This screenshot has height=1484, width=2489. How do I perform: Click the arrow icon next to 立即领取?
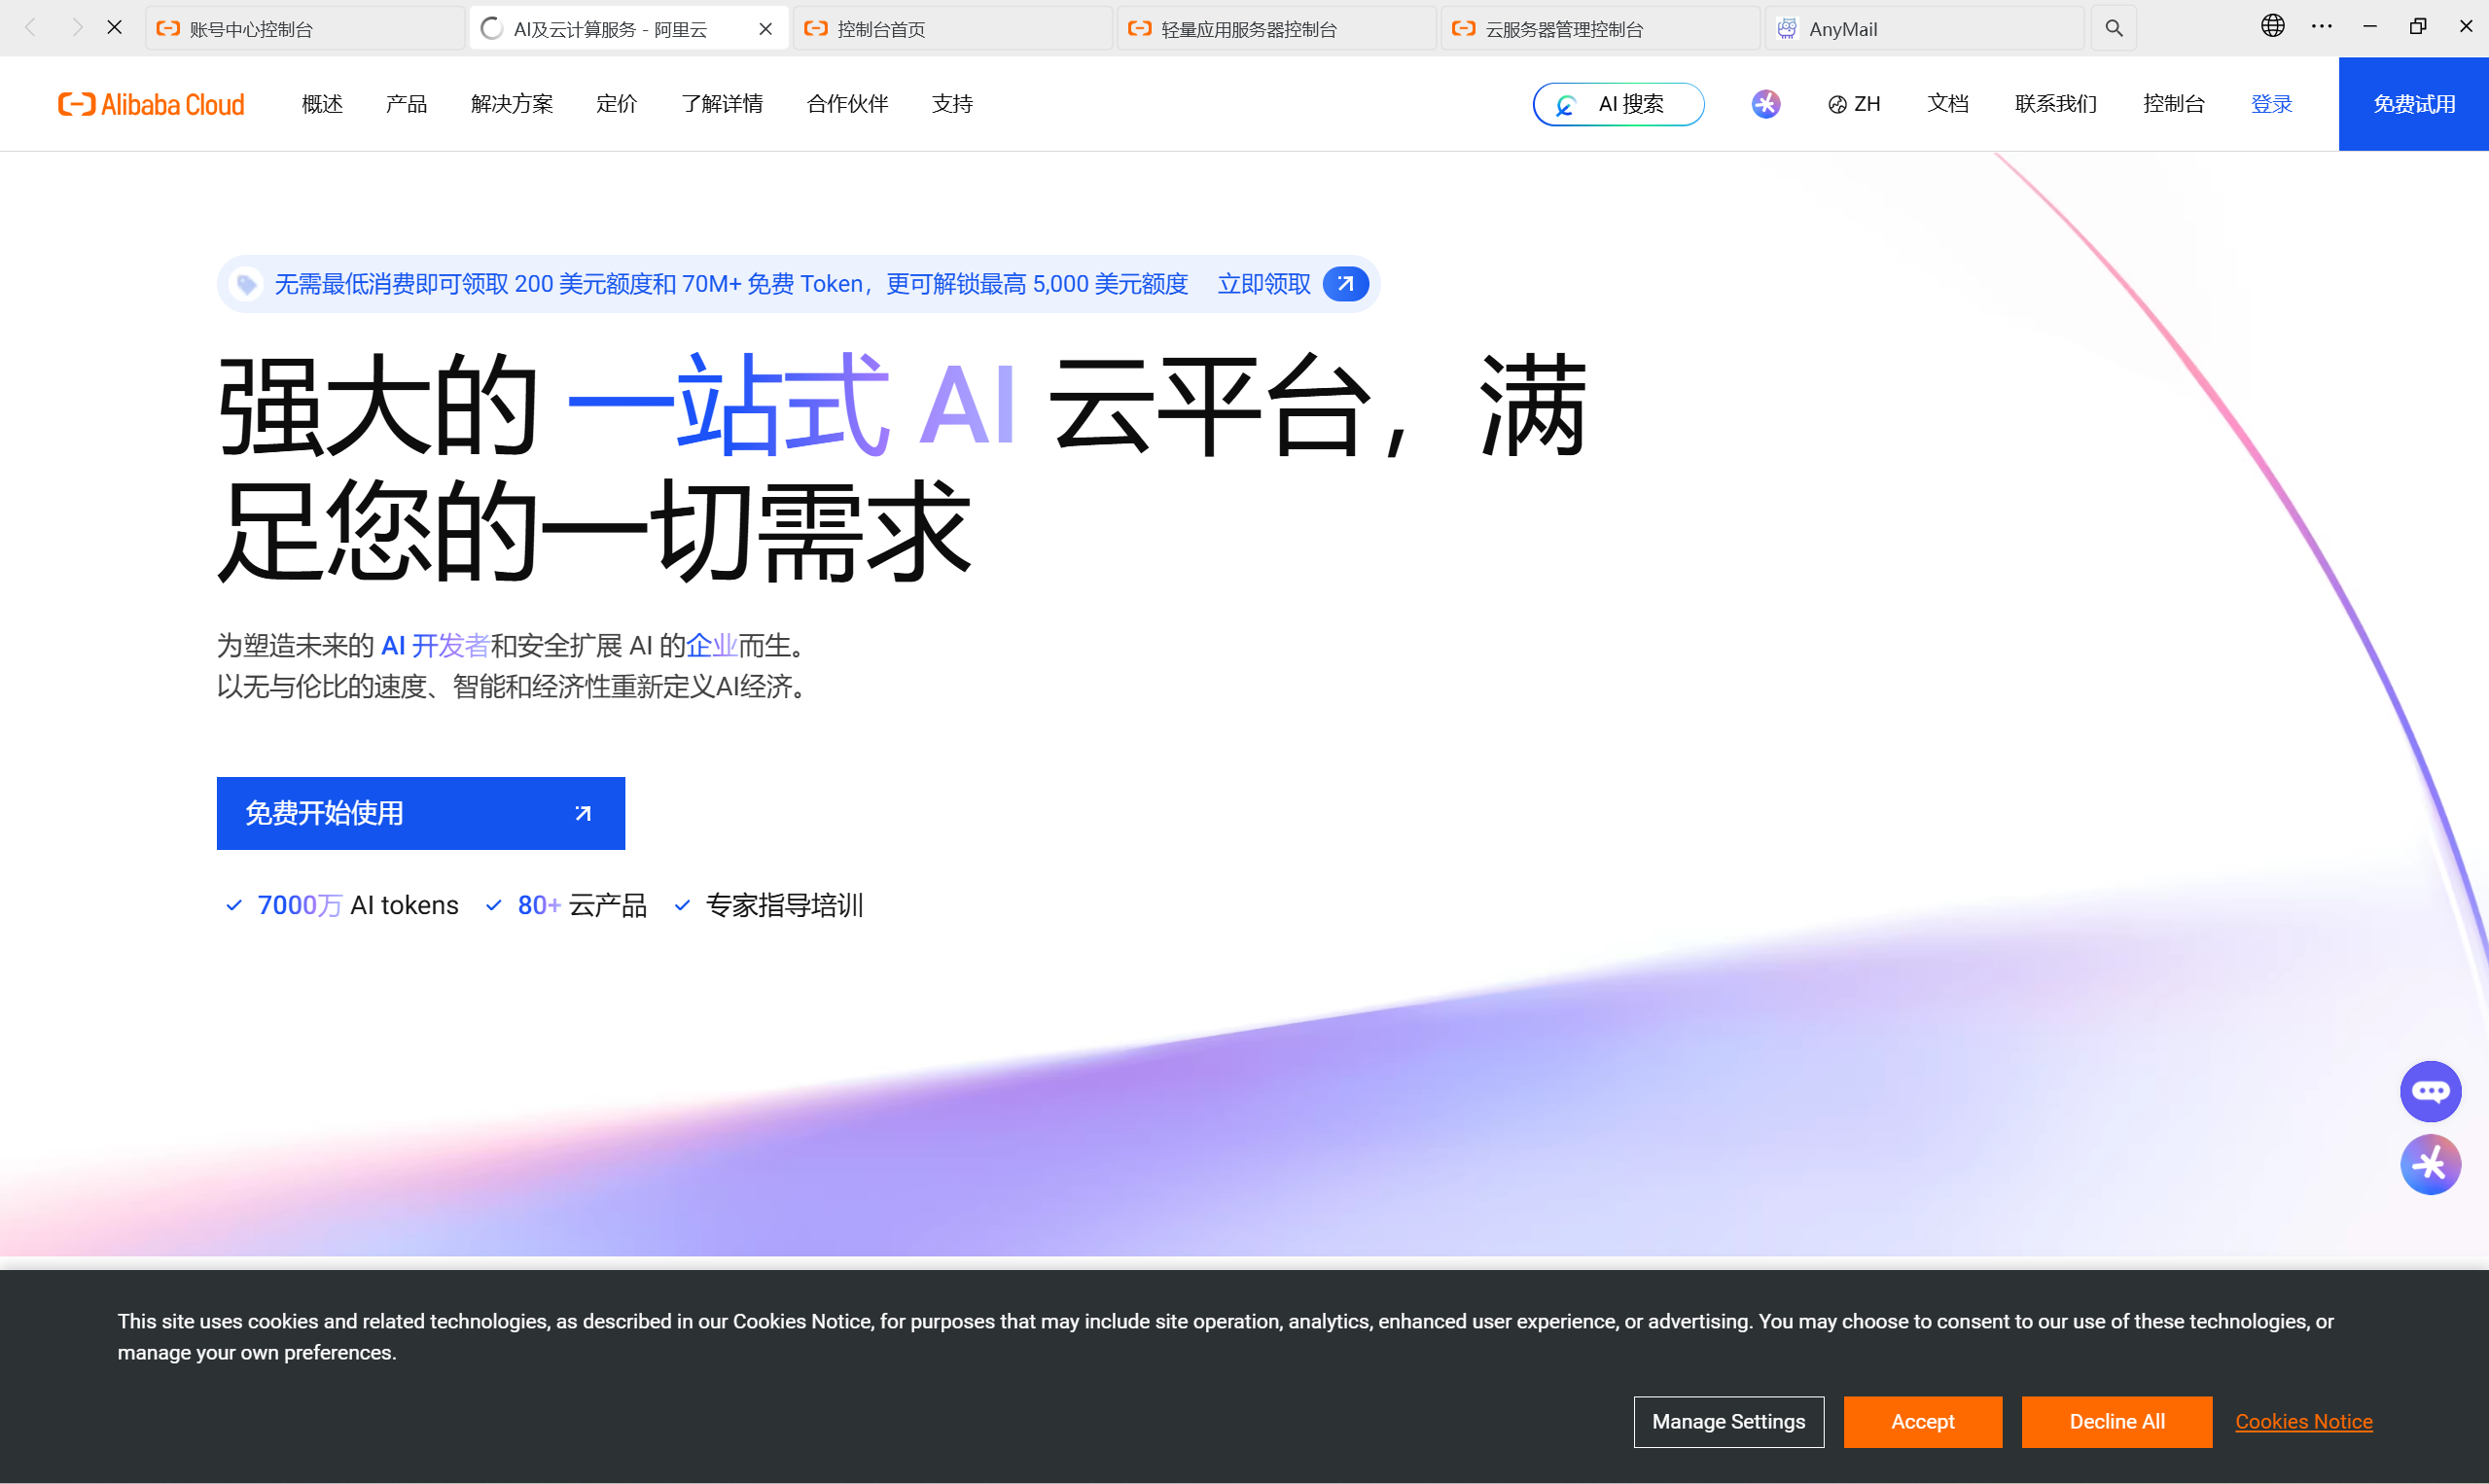[x=1345, y=284]
